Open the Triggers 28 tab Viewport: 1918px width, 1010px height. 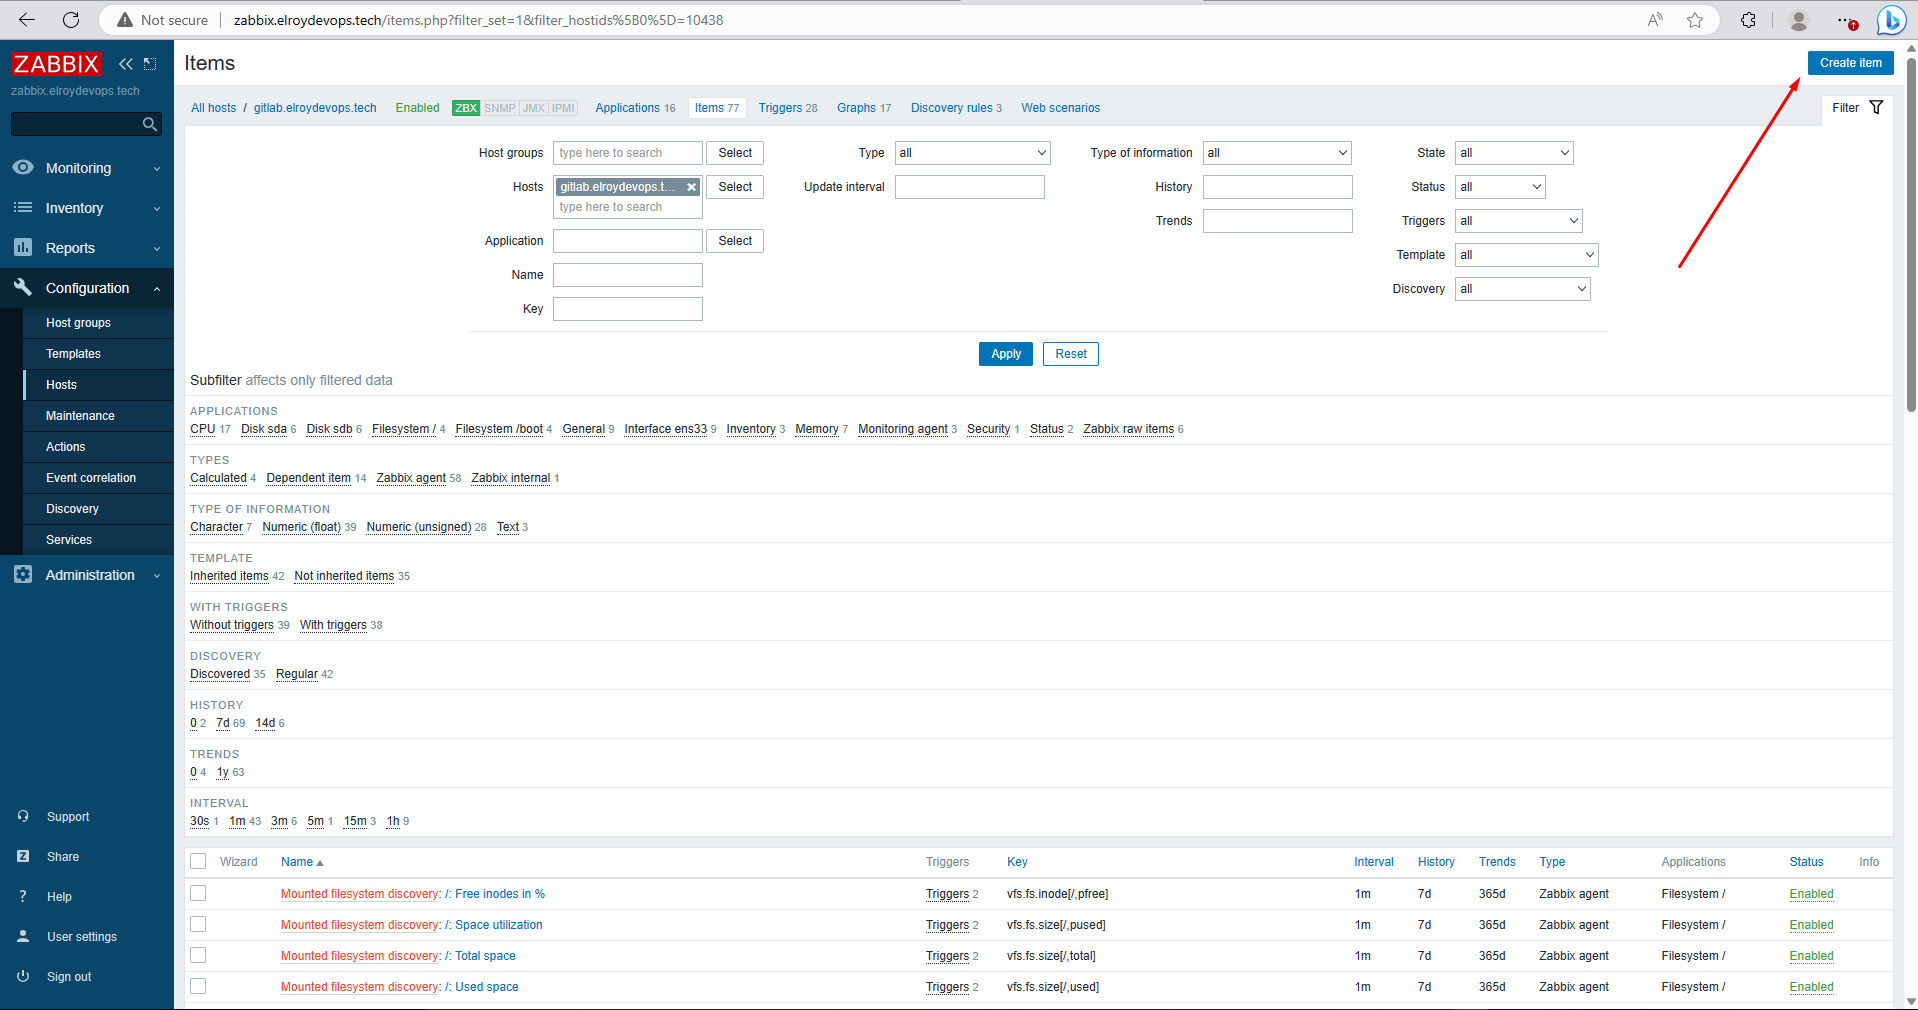[787, 108]
